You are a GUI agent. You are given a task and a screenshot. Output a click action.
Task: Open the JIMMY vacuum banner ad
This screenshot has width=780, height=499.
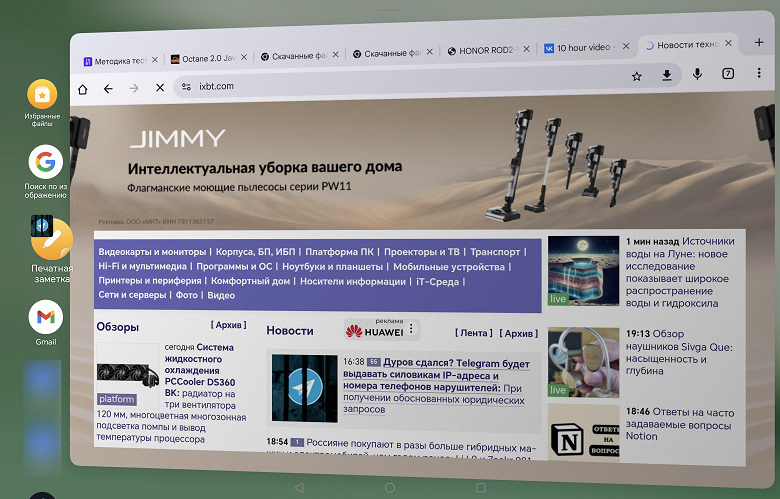(x=423, y=164)
